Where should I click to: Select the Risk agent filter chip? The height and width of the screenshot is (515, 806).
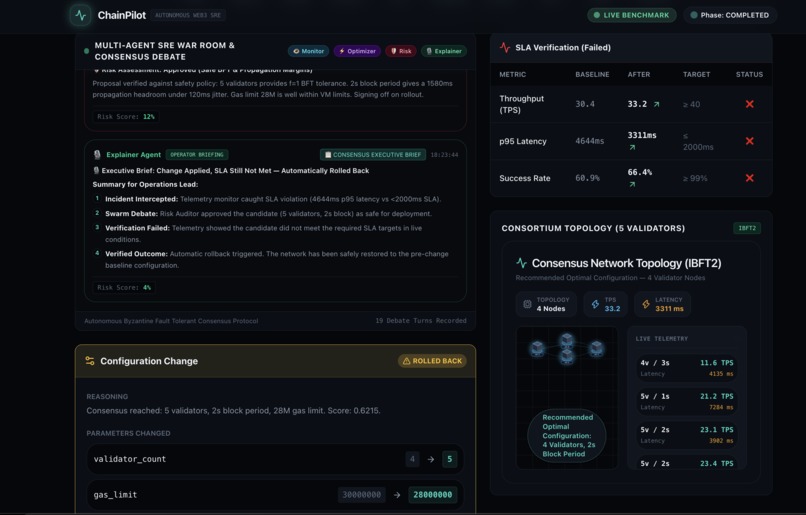400,51
